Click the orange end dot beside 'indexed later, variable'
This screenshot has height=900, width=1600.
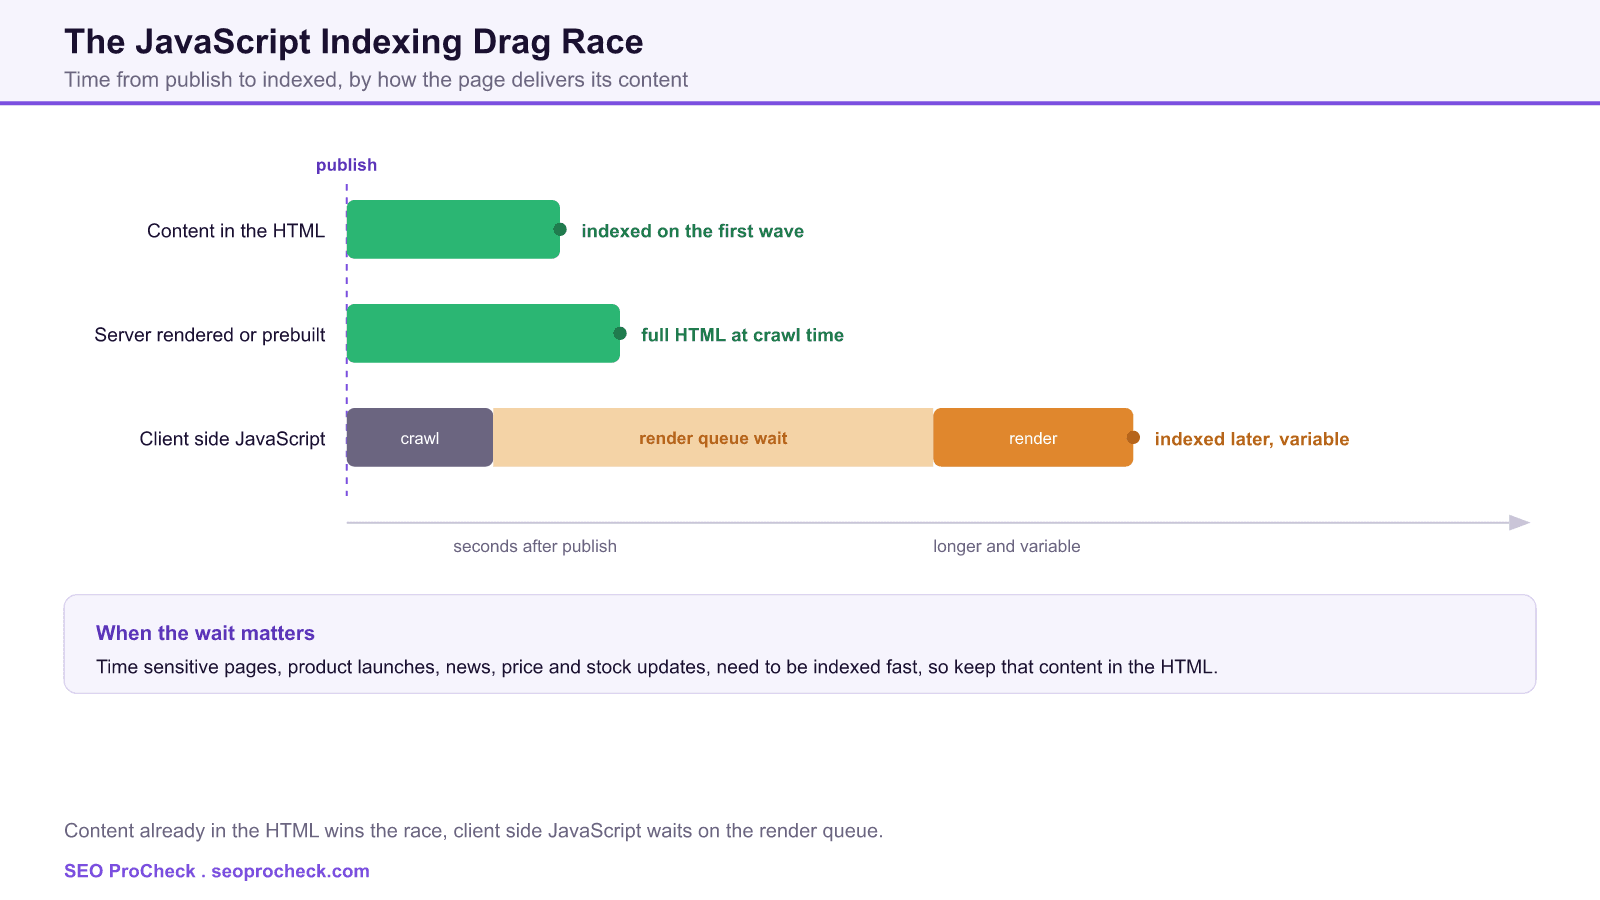point(1133,437)
